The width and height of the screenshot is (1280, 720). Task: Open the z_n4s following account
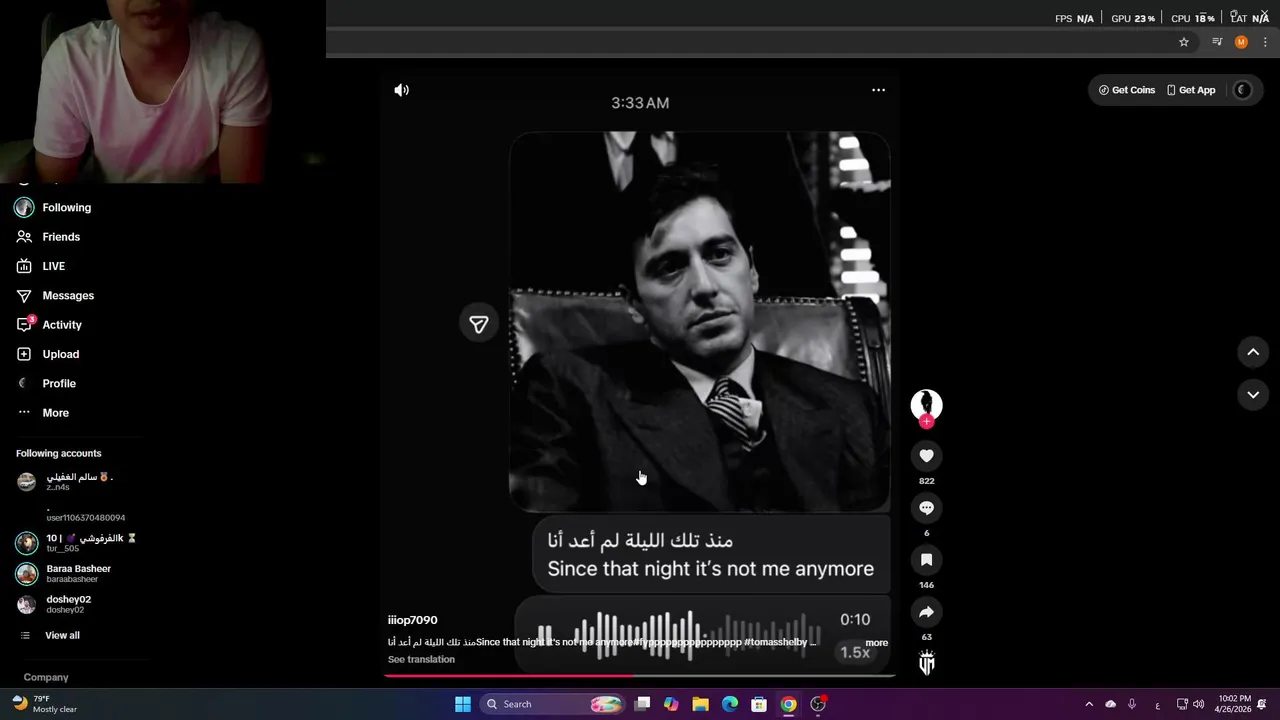[65, 481]
